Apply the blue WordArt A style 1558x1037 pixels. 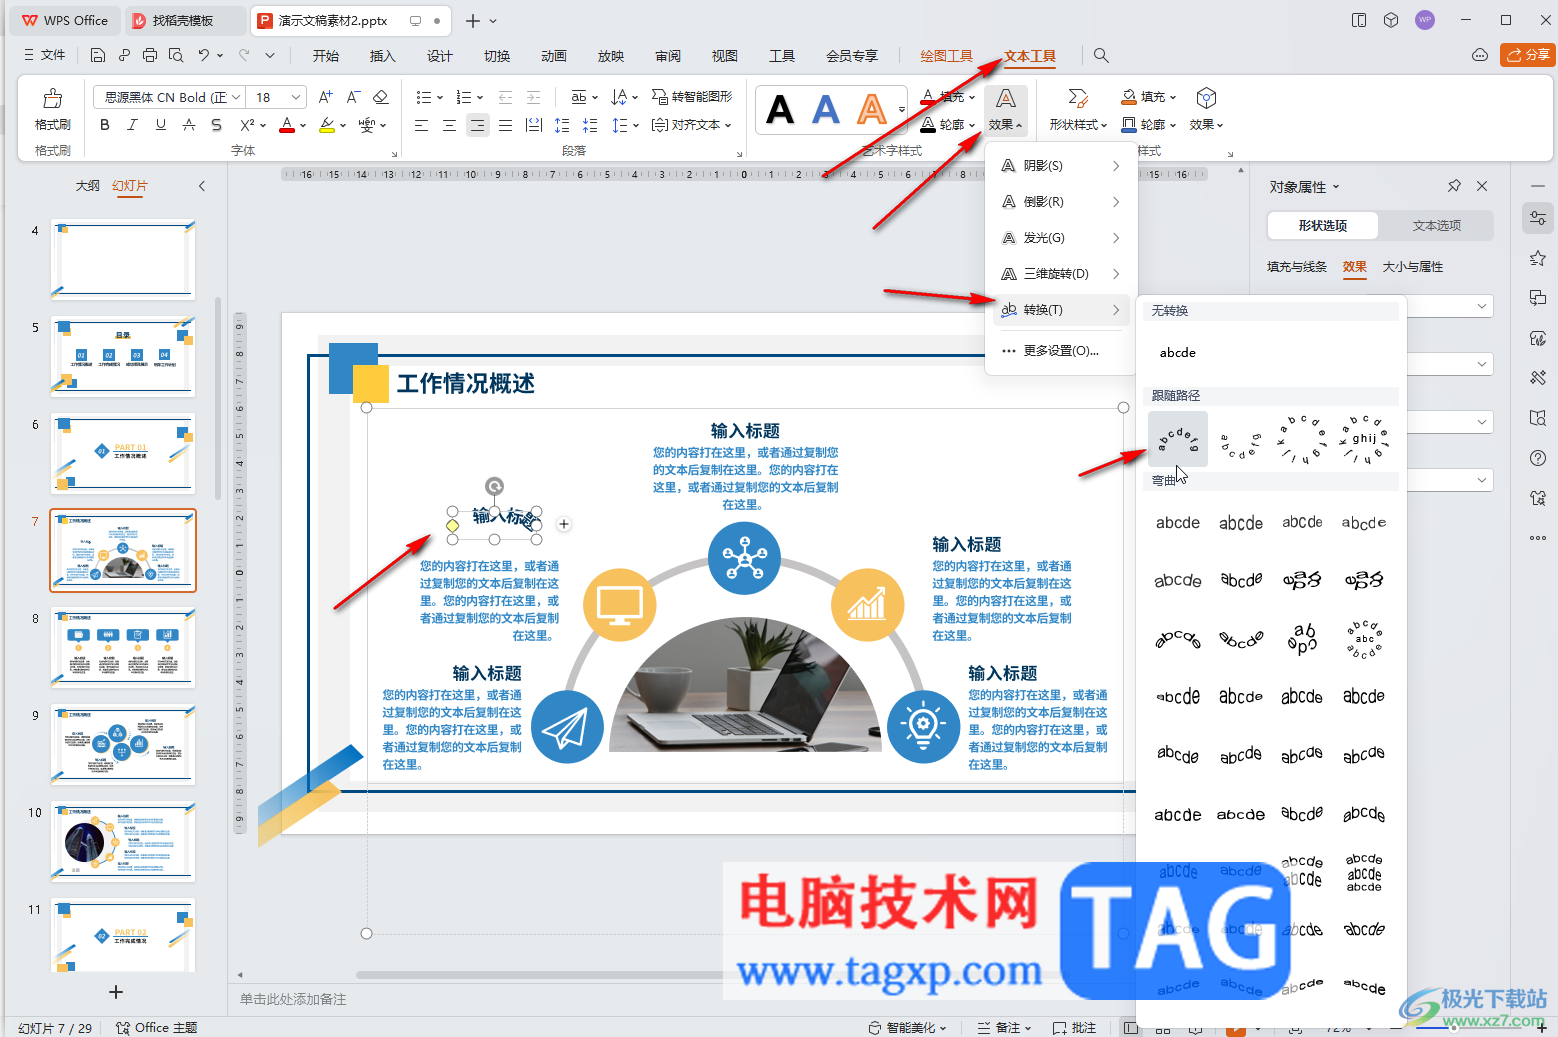click(x=826, y=109)
